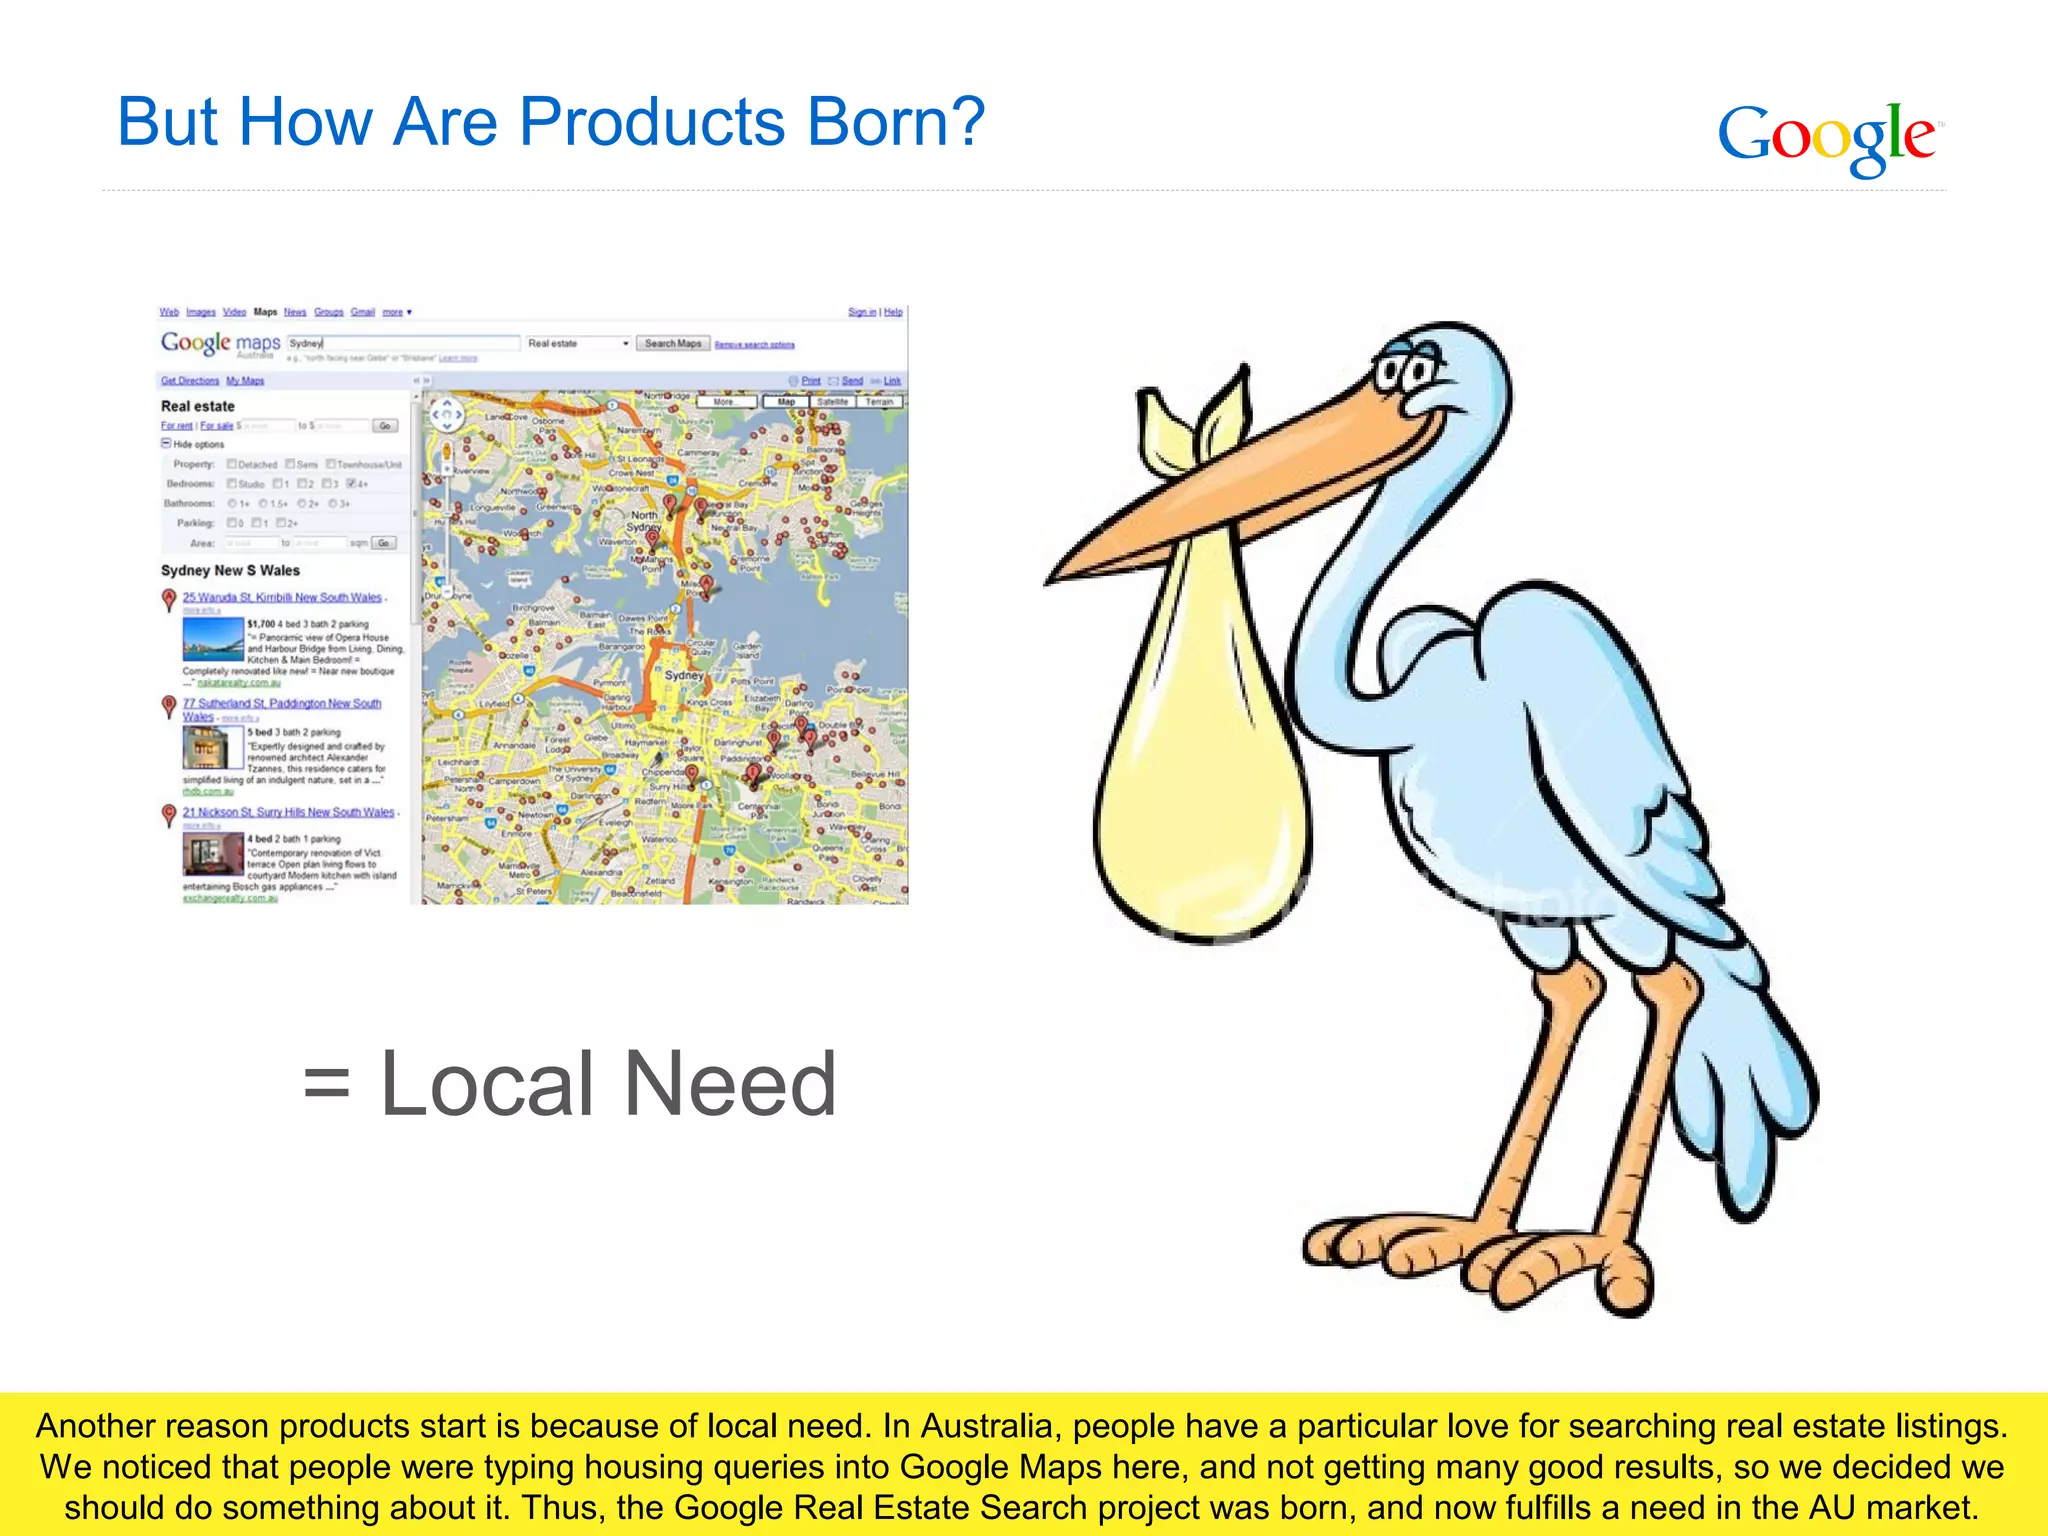Switch map to Terrain view
Image resolution: width=2048 pixels, height=1536 pixels.
pos(880,402)
